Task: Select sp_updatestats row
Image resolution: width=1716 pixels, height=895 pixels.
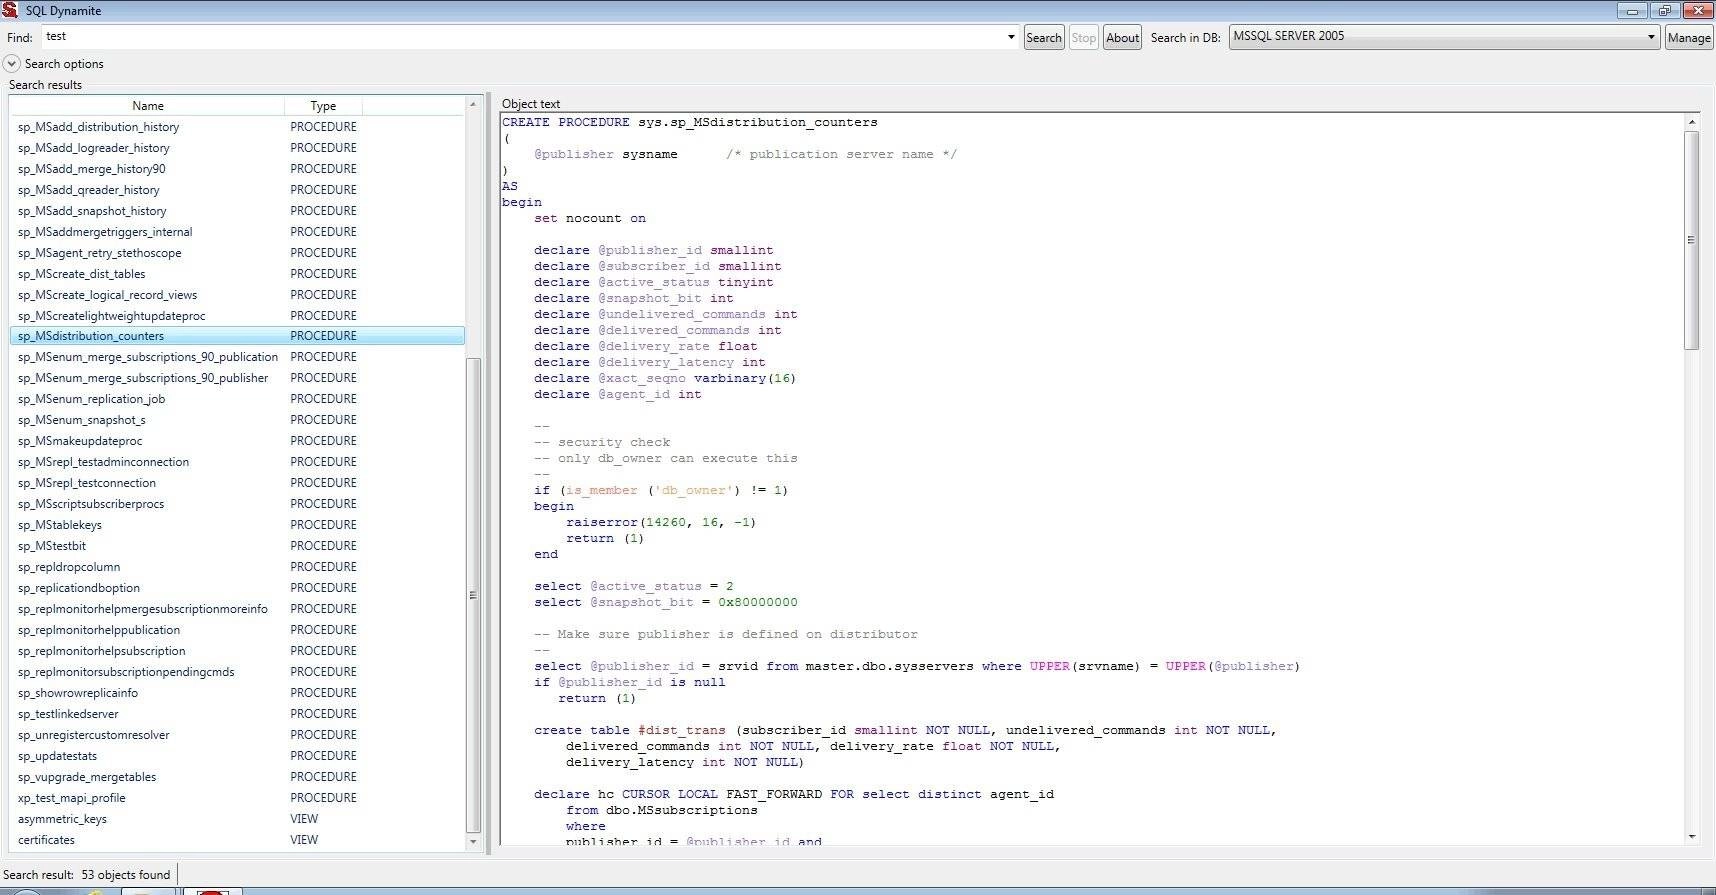Action: (x=238, y=756)
